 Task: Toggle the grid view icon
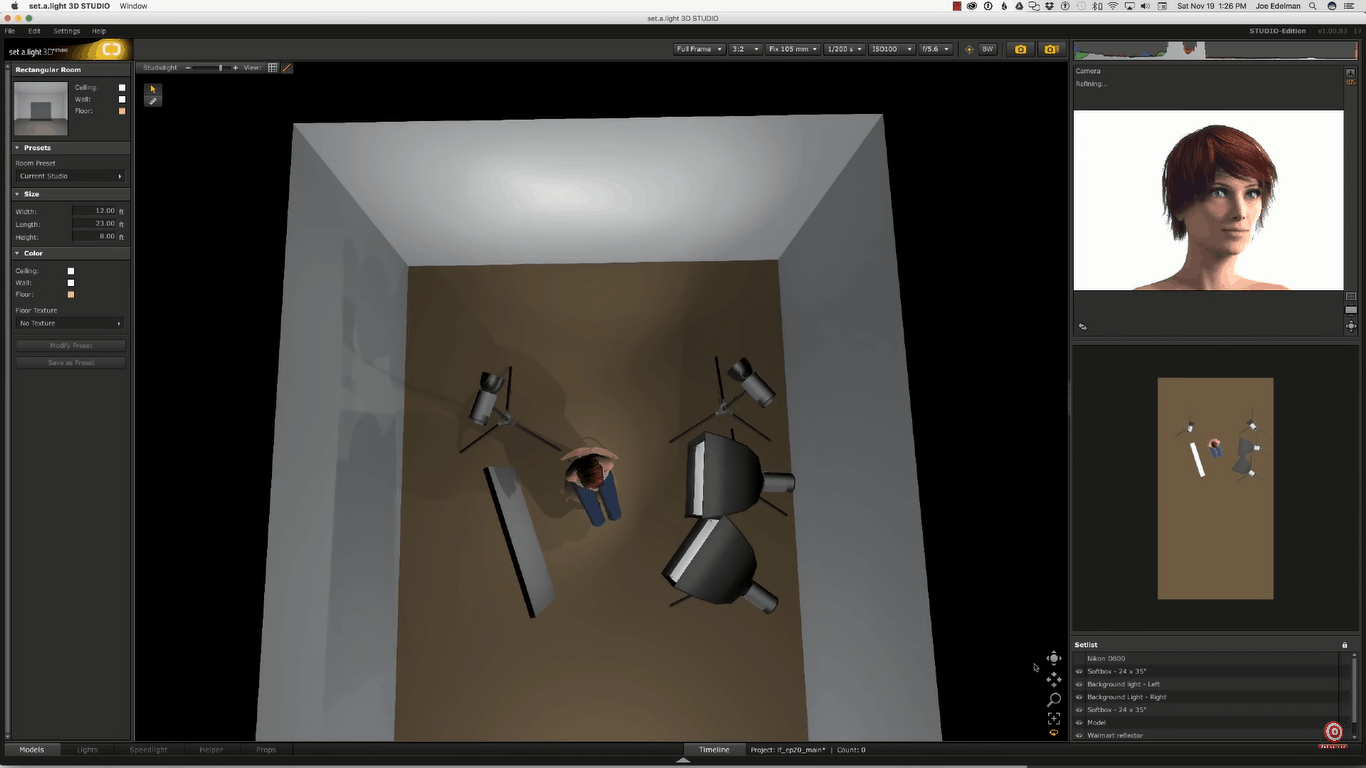(x=273, y=68)
